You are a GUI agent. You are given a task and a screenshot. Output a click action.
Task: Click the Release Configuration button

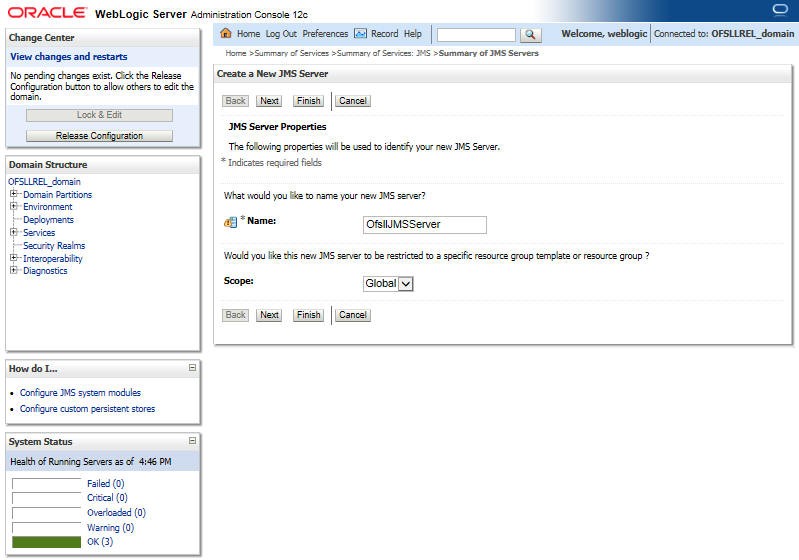pyautogui.click(x=99, y=136)
